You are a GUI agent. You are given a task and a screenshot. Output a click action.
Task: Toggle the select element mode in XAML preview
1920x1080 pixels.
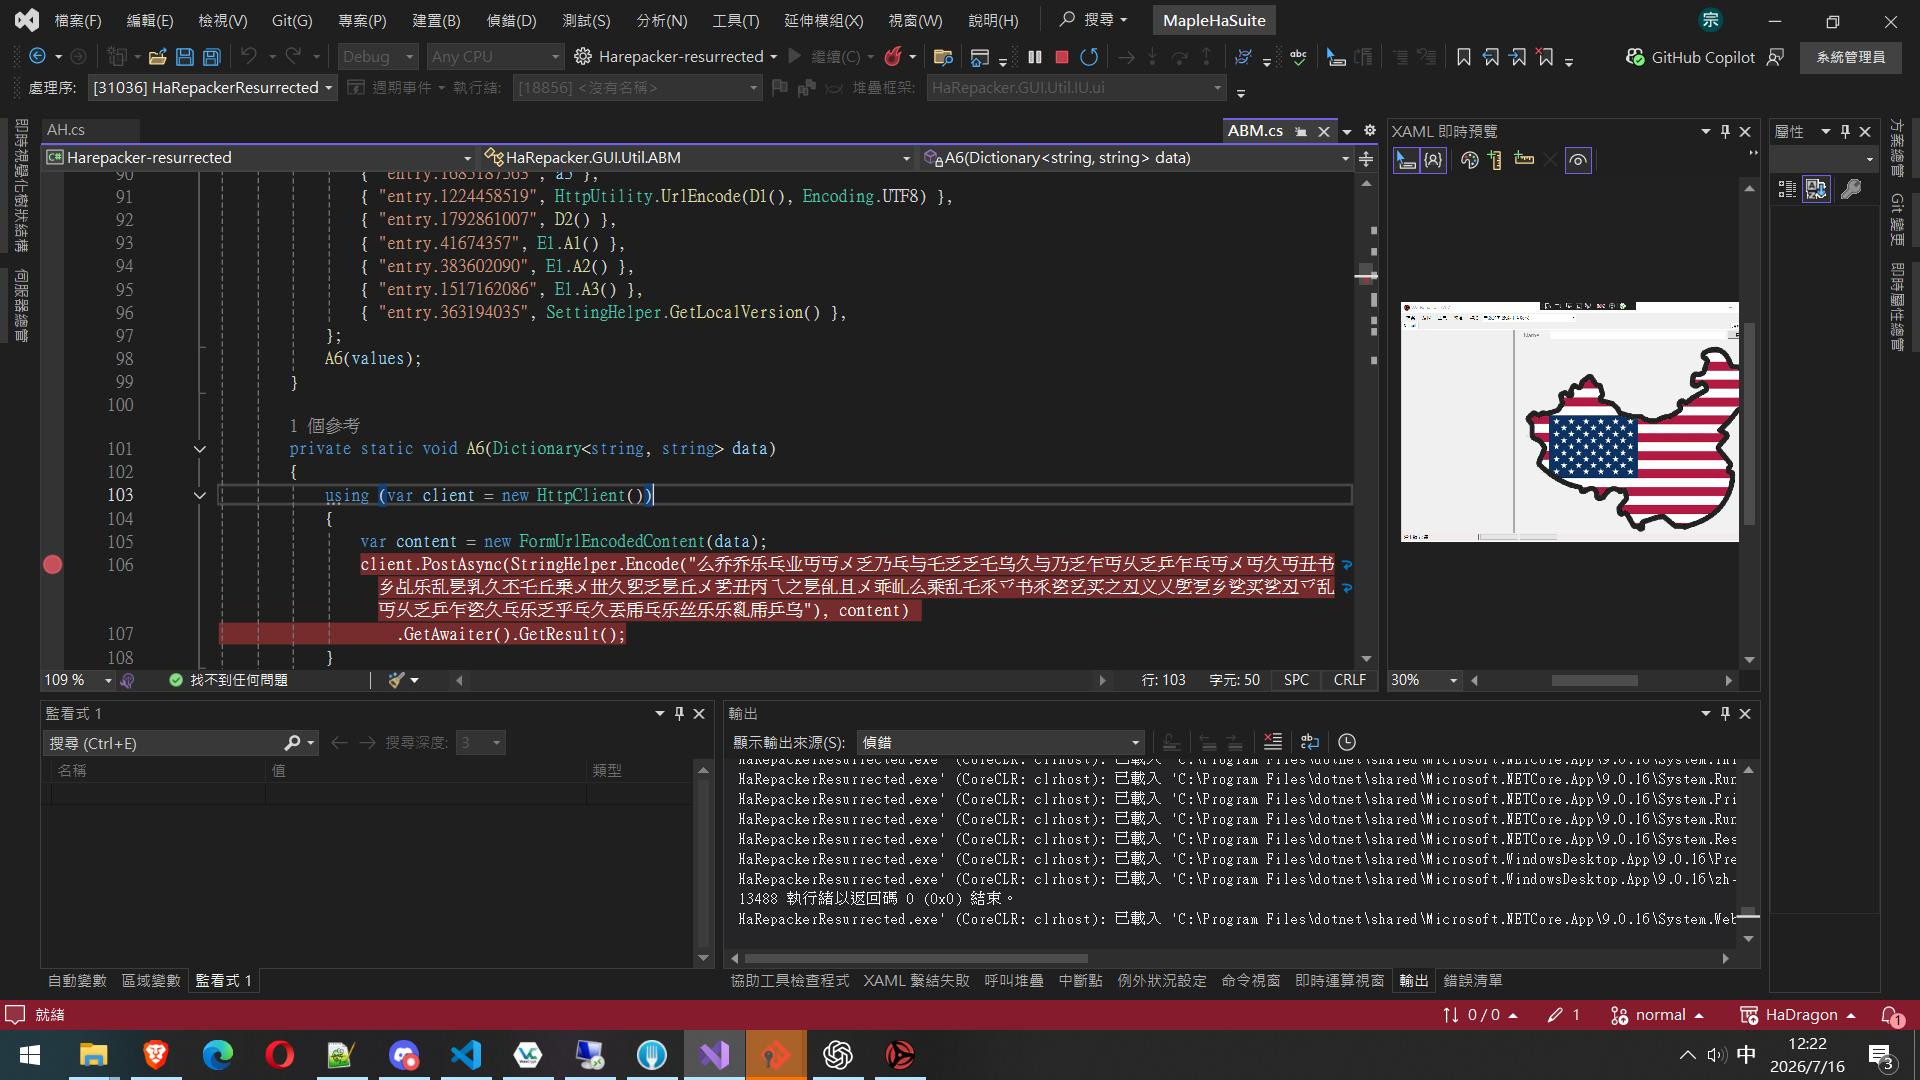click(1406, 160)
